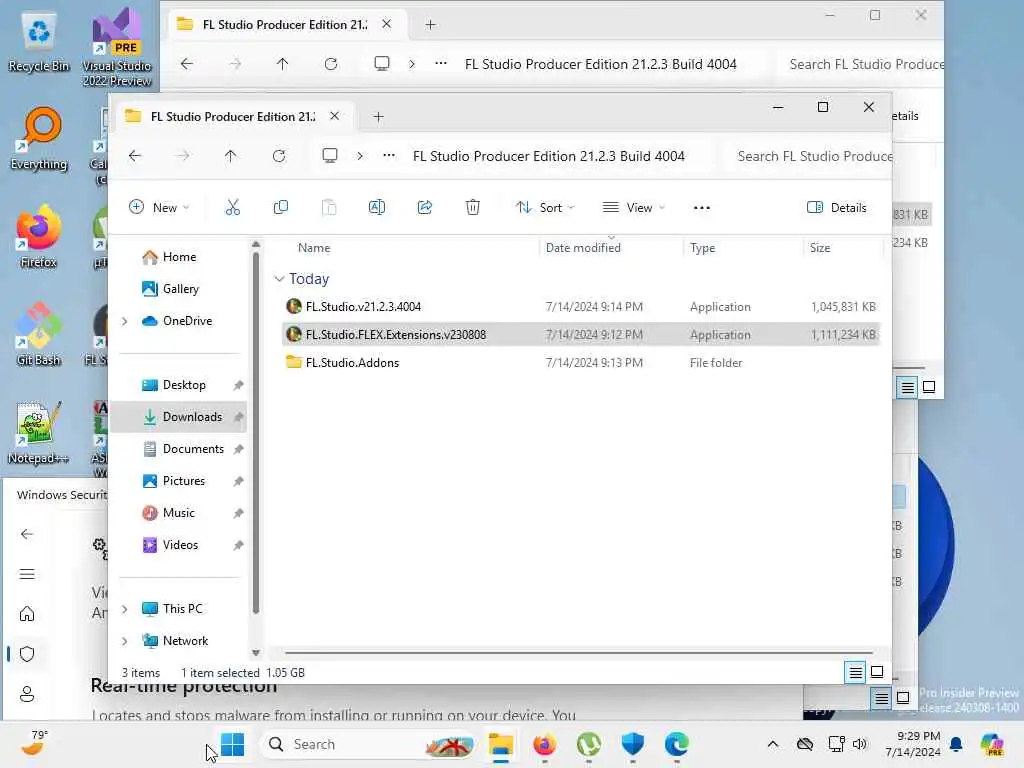Open Microsoft Edge from the taskbar
The image size is (1024, 768).
(677, 744)
